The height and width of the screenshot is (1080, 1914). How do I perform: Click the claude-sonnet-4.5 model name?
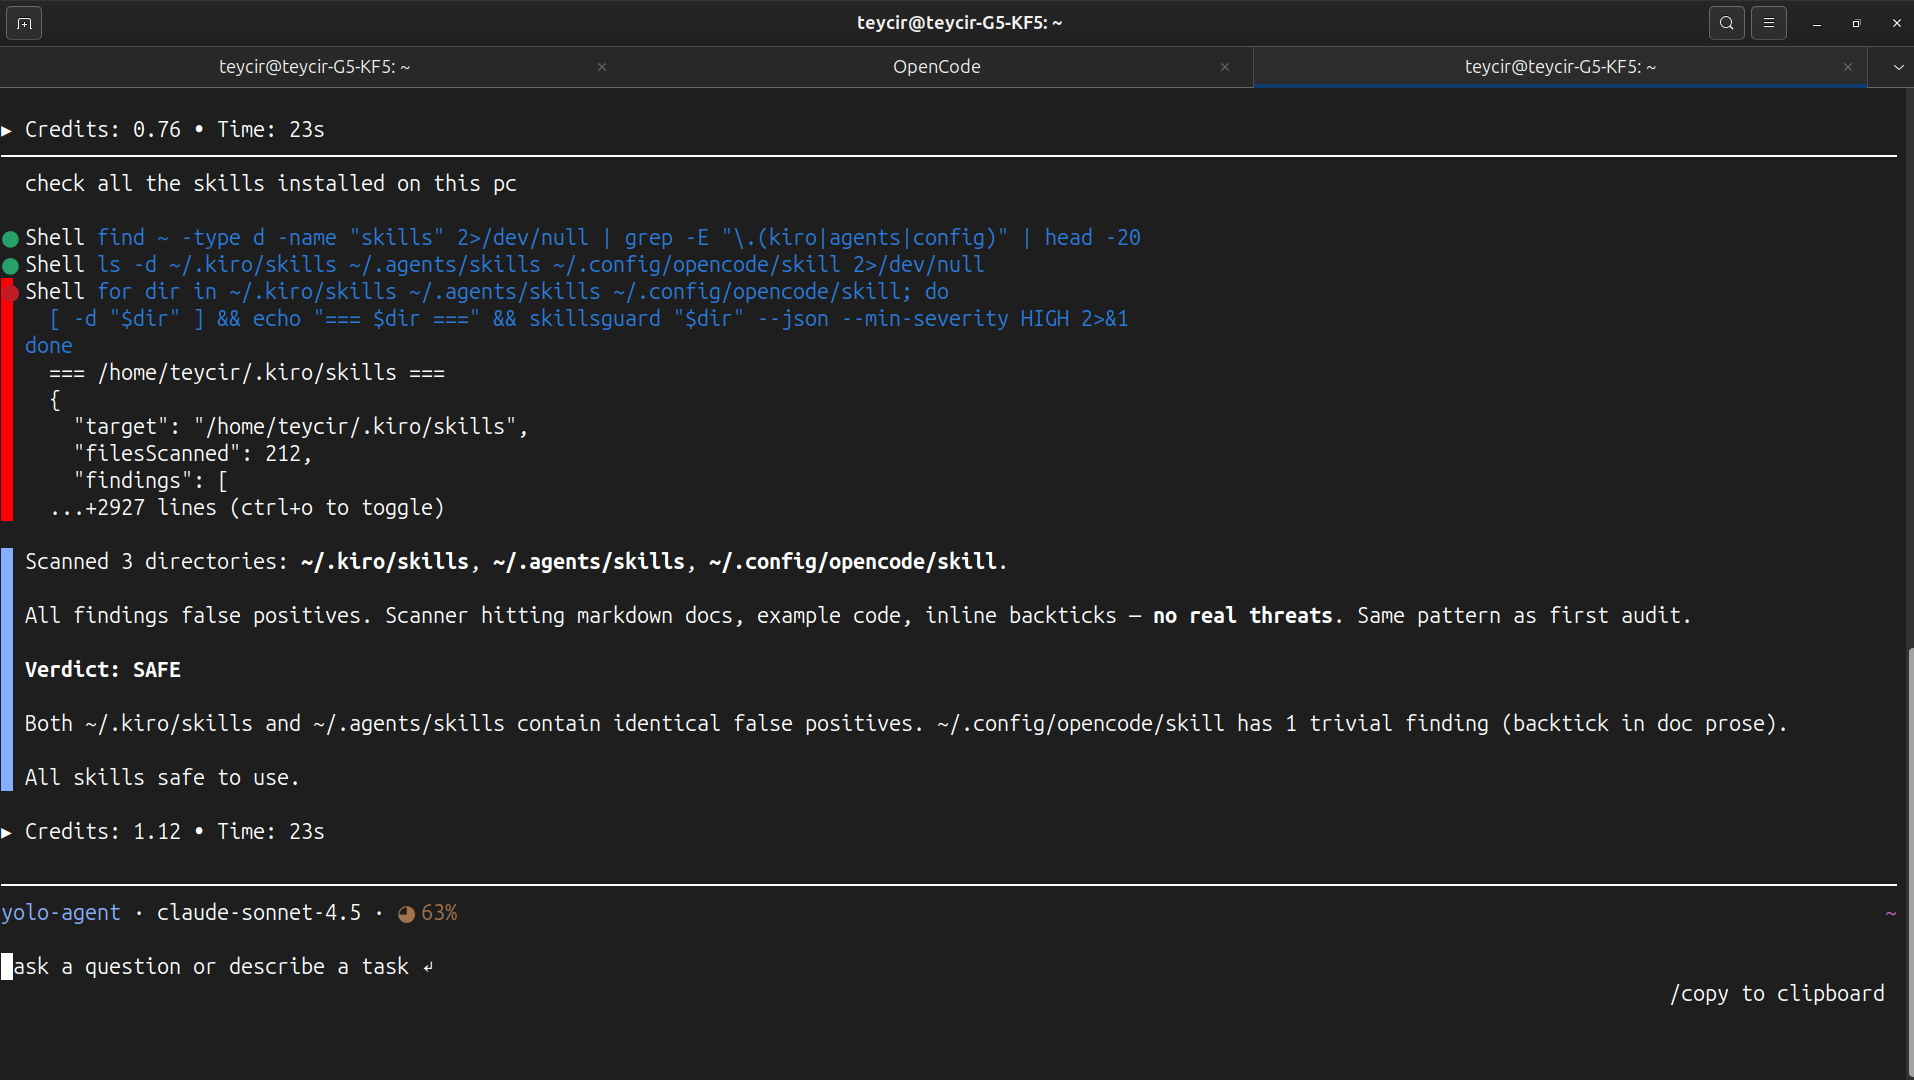pyautogui.click(x=259, y=913)
